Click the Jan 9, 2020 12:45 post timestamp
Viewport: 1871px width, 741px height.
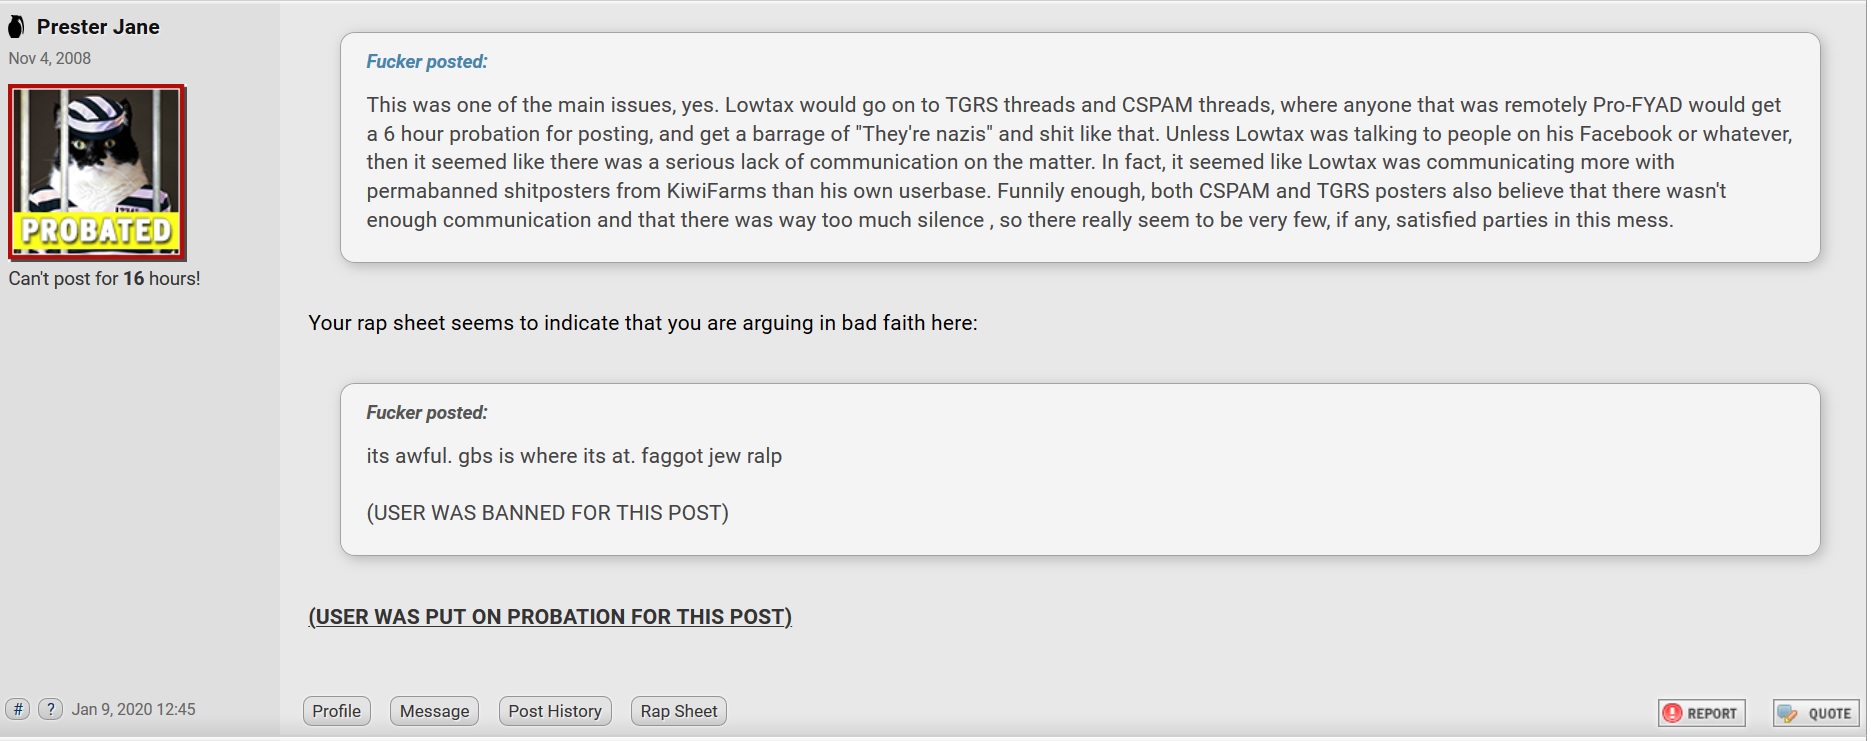(134, 710)
